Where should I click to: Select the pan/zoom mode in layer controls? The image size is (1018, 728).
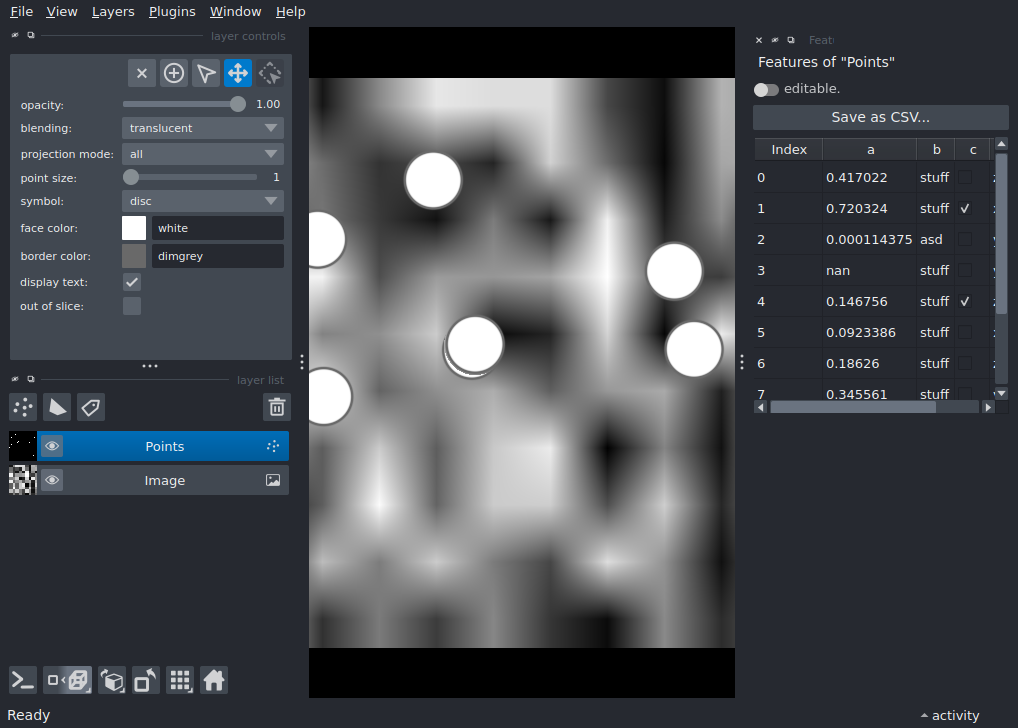tap(237, 73)
